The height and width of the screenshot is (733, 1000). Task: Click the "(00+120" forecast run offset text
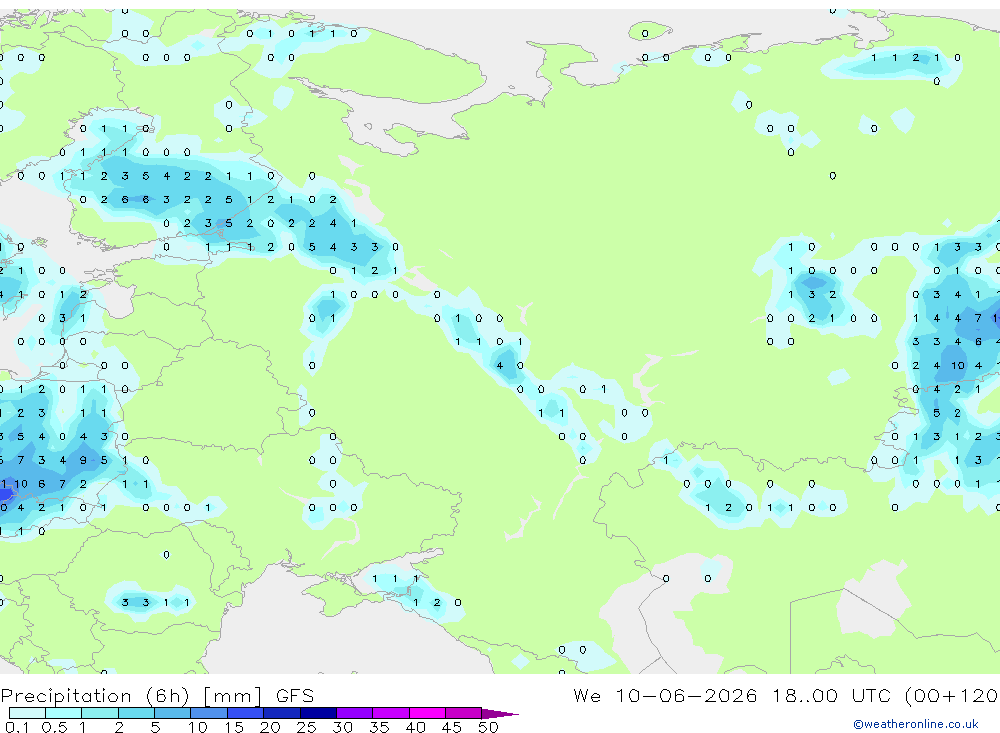coord(952,695)
